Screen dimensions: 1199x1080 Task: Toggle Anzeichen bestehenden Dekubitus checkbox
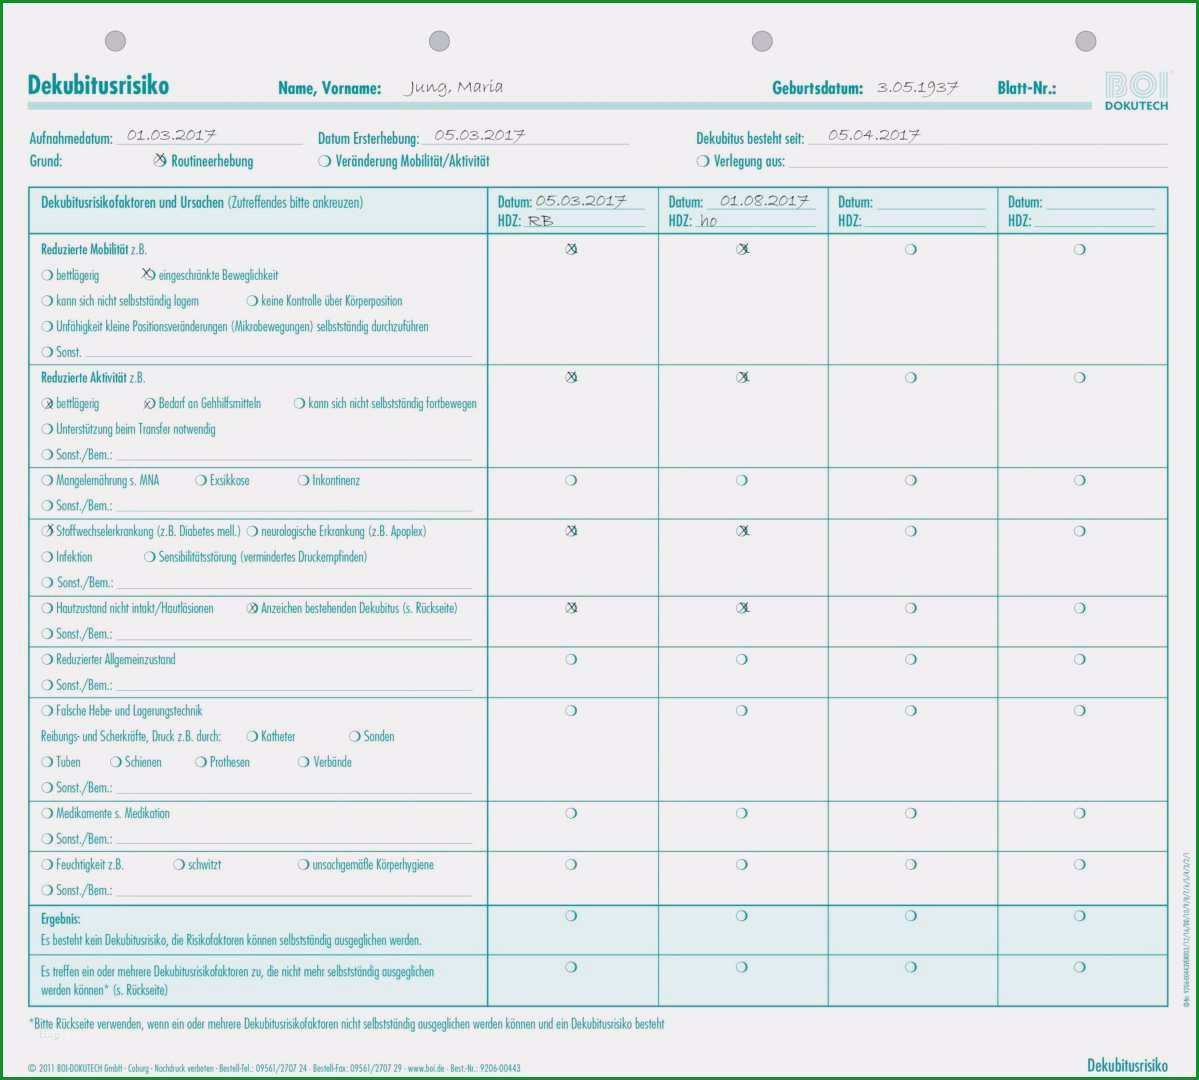pyautogui.click(x=252, y=608)
